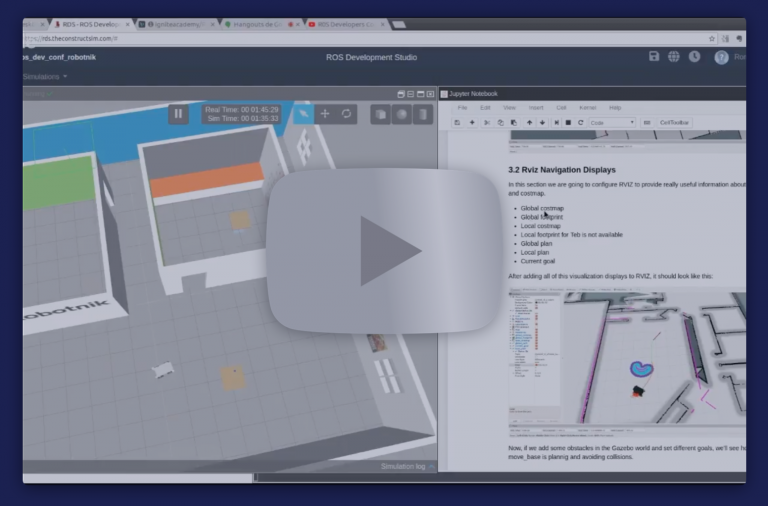Click the 'Current goal' list item

pos(538,261)
